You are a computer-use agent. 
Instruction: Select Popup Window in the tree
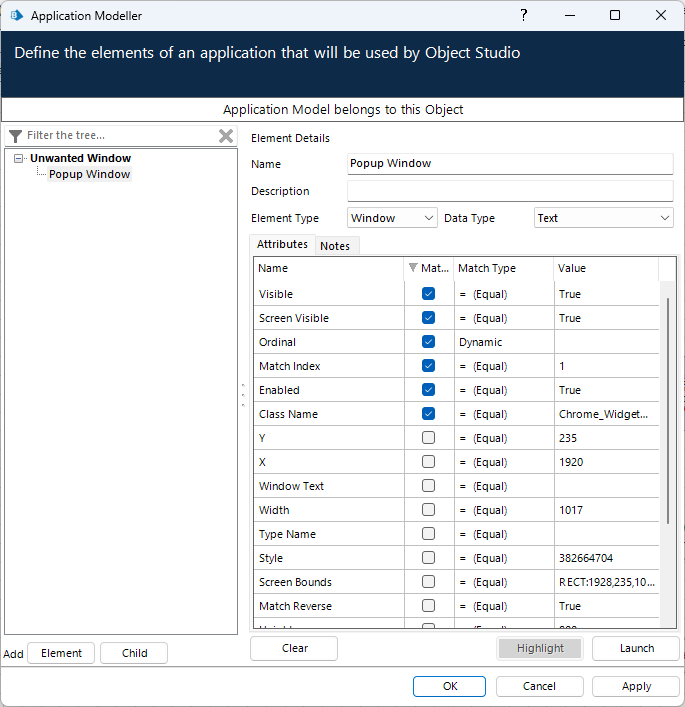coord(90,174)
